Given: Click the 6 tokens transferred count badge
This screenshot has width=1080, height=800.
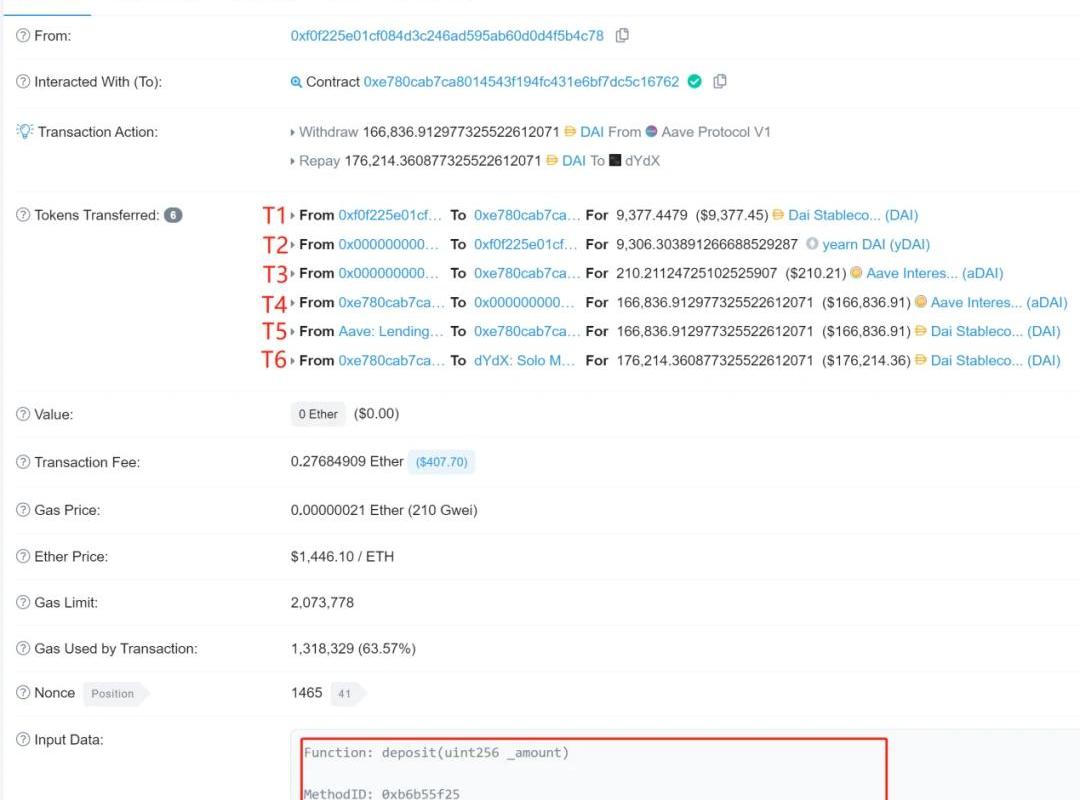Looking at the screenshot, I should coord(173,215).
